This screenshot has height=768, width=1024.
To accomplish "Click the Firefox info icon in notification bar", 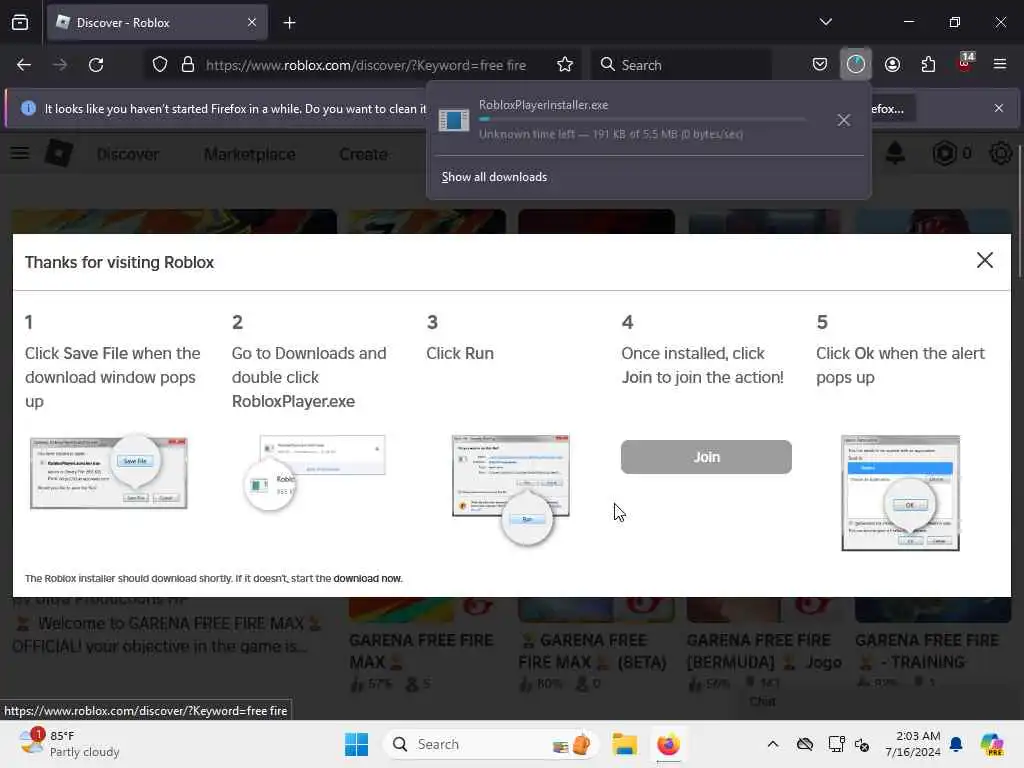I will [28, 108].
